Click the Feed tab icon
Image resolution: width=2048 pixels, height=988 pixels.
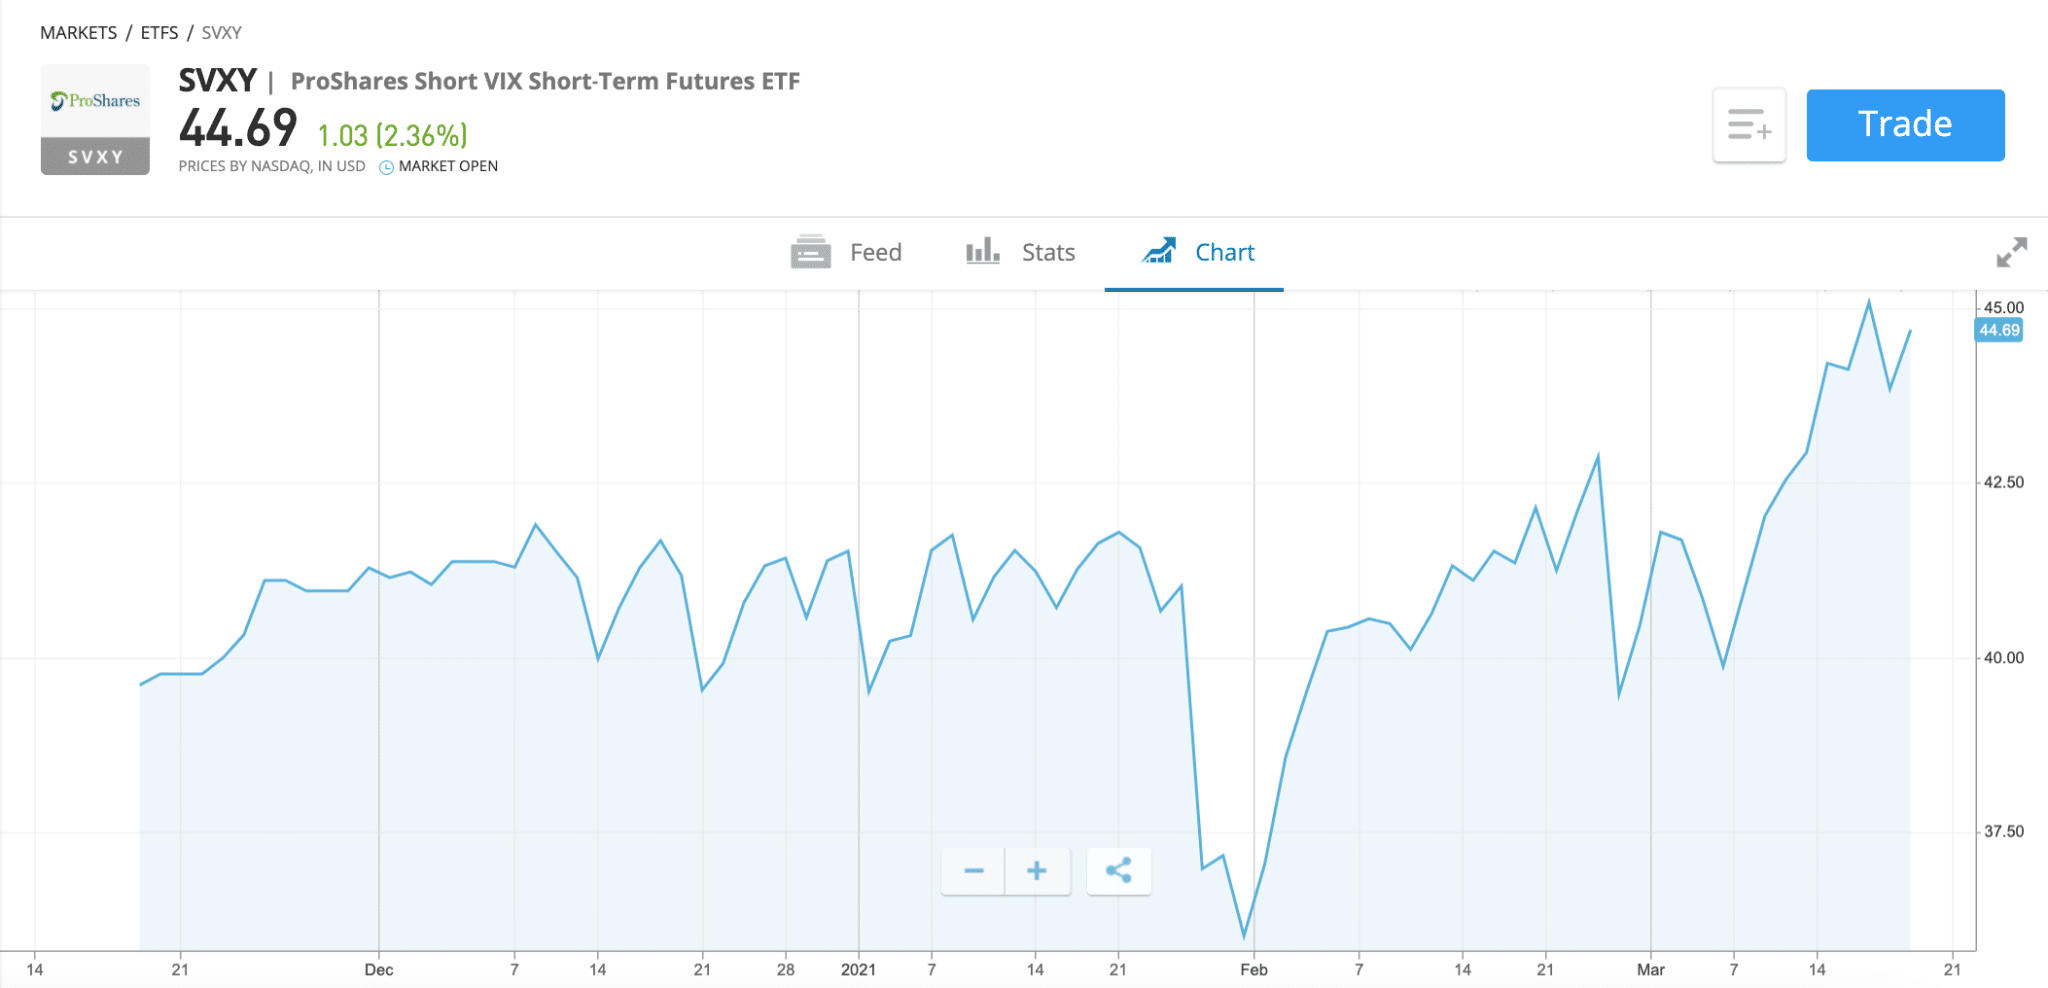coord(810,252)
